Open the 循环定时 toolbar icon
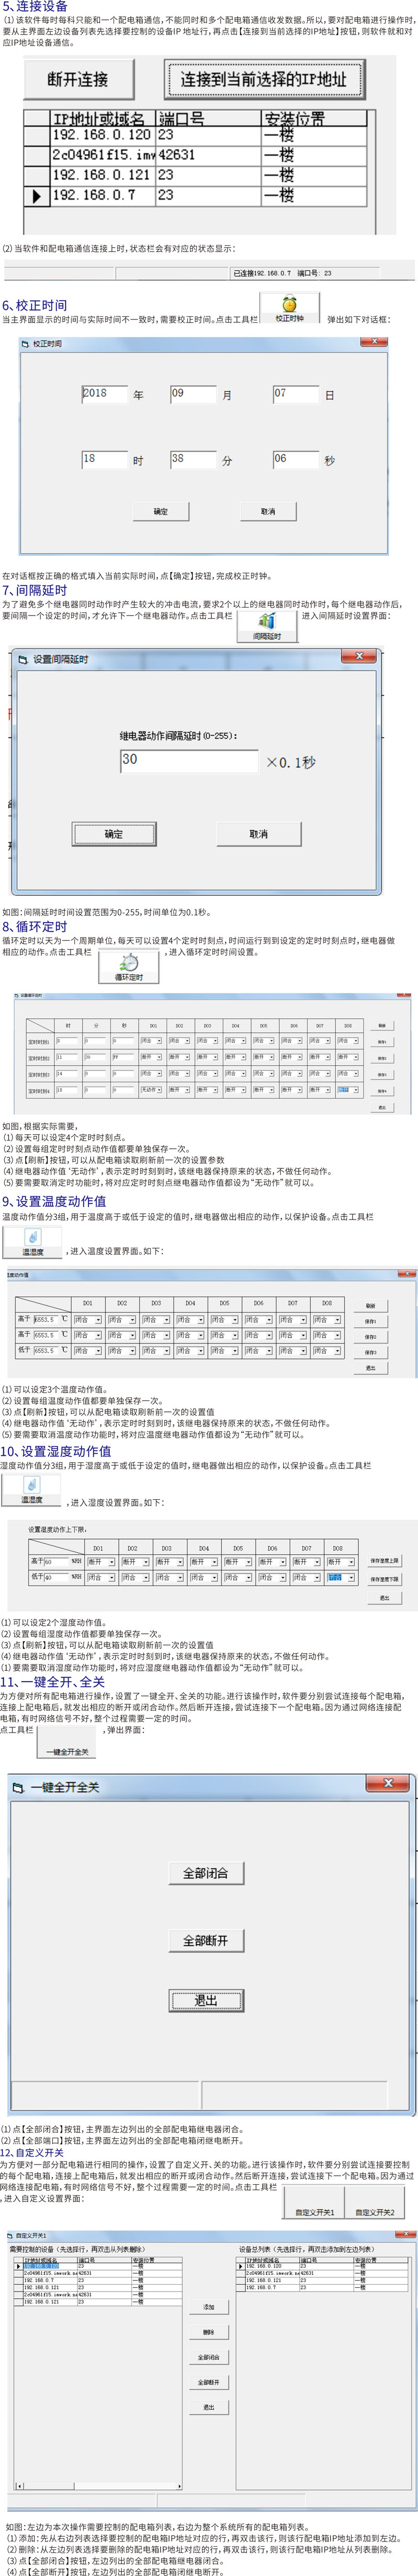This screenshot has height=2576, width=418. [x=128, y=967]
